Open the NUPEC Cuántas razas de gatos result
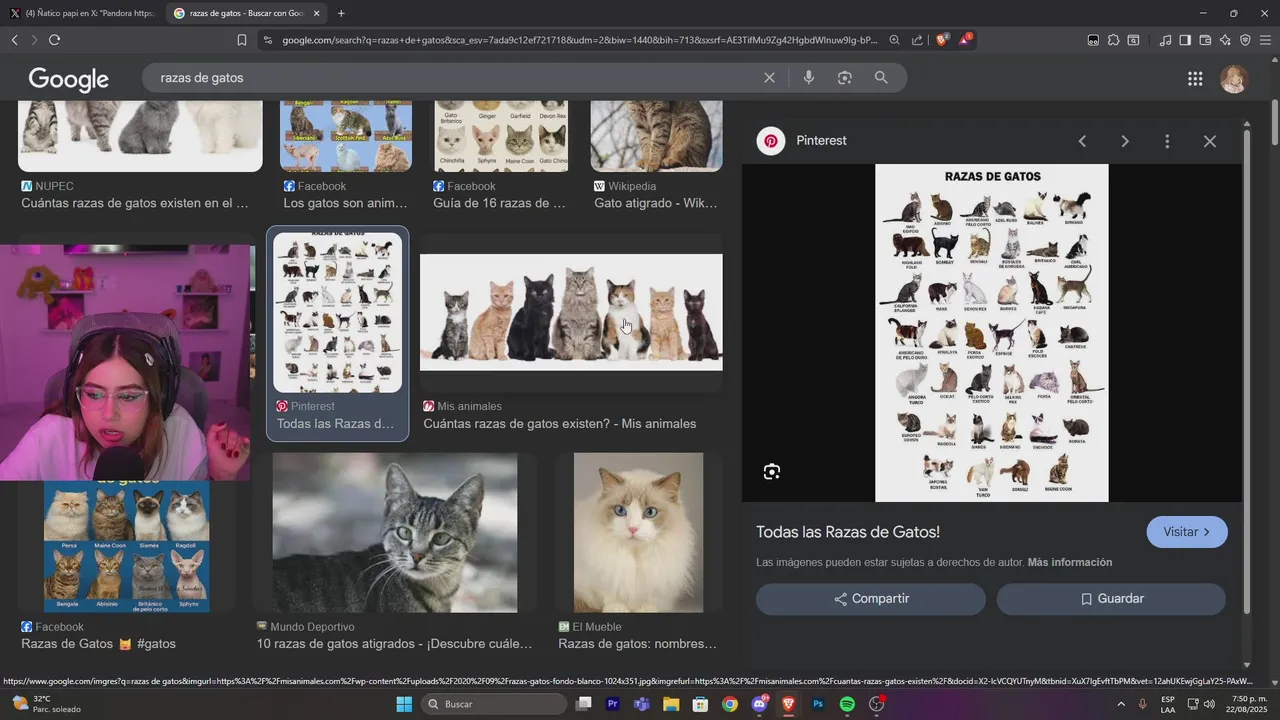The height and width of the screenshot is (720, 1280). [x=135, y=203]
